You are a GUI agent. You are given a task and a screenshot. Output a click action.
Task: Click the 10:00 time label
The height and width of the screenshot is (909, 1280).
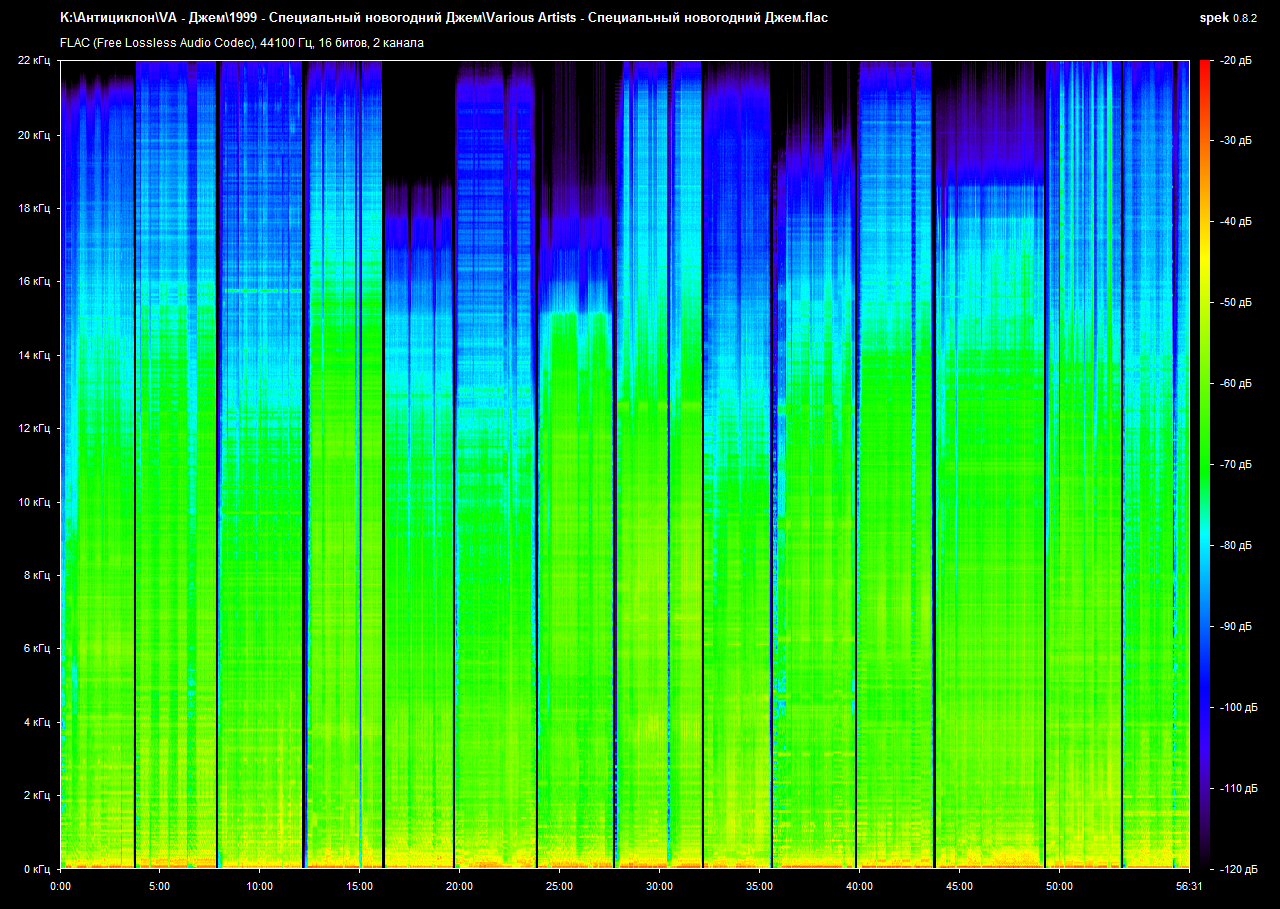(260, 886)
